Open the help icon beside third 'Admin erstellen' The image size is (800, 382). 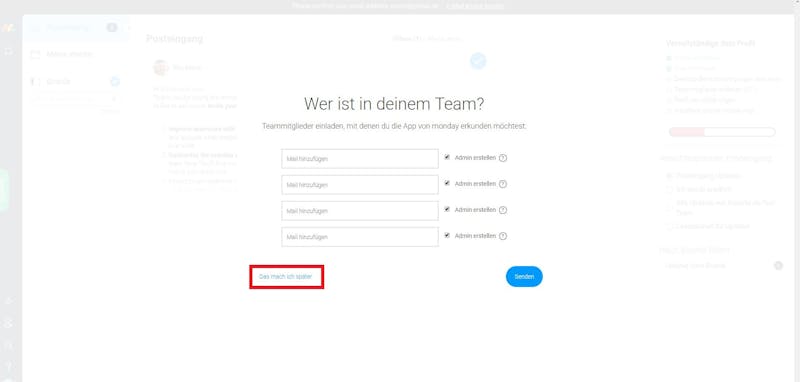click(503, 210)
